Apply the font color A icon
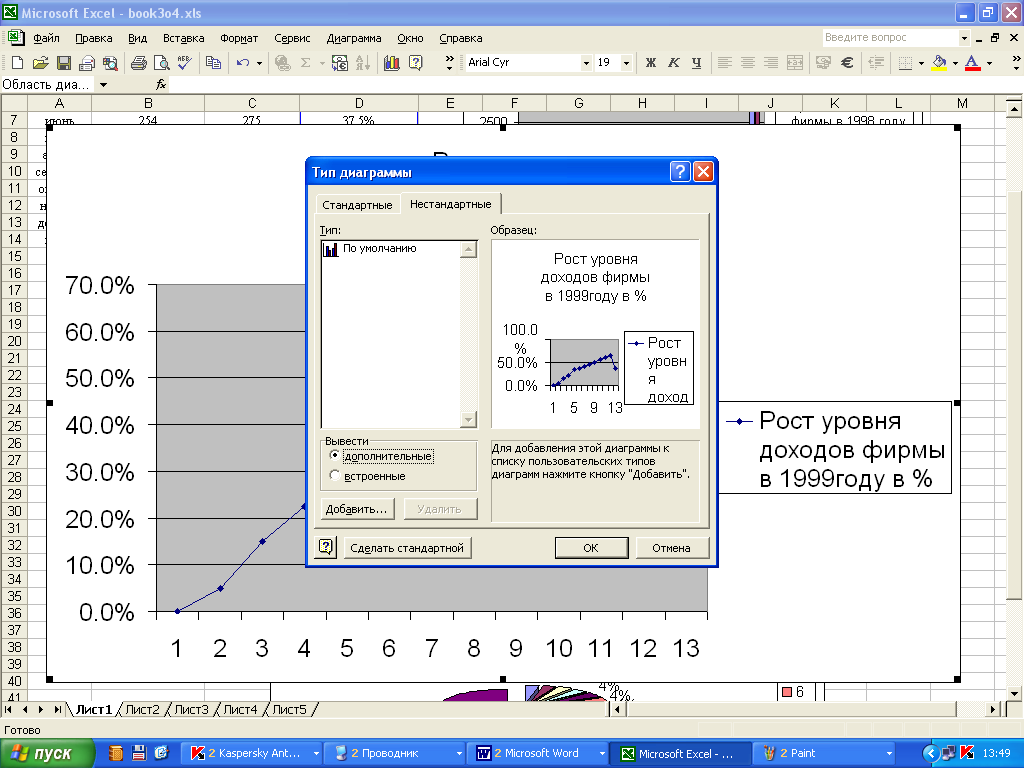The width and height of the screenshot is (1024, 768). coord(972,63)
